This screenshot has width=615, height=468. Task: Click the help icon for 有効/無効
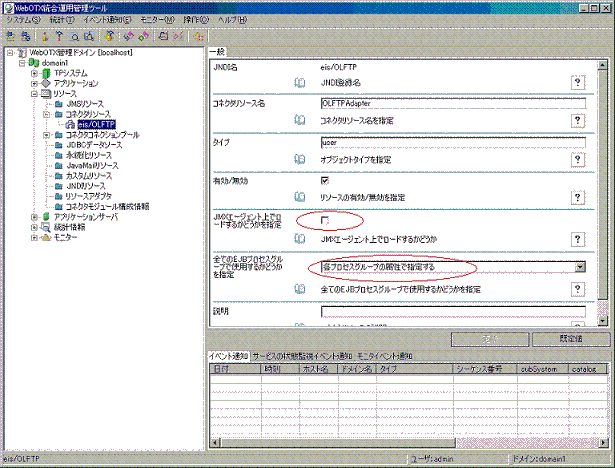(577, 198)
